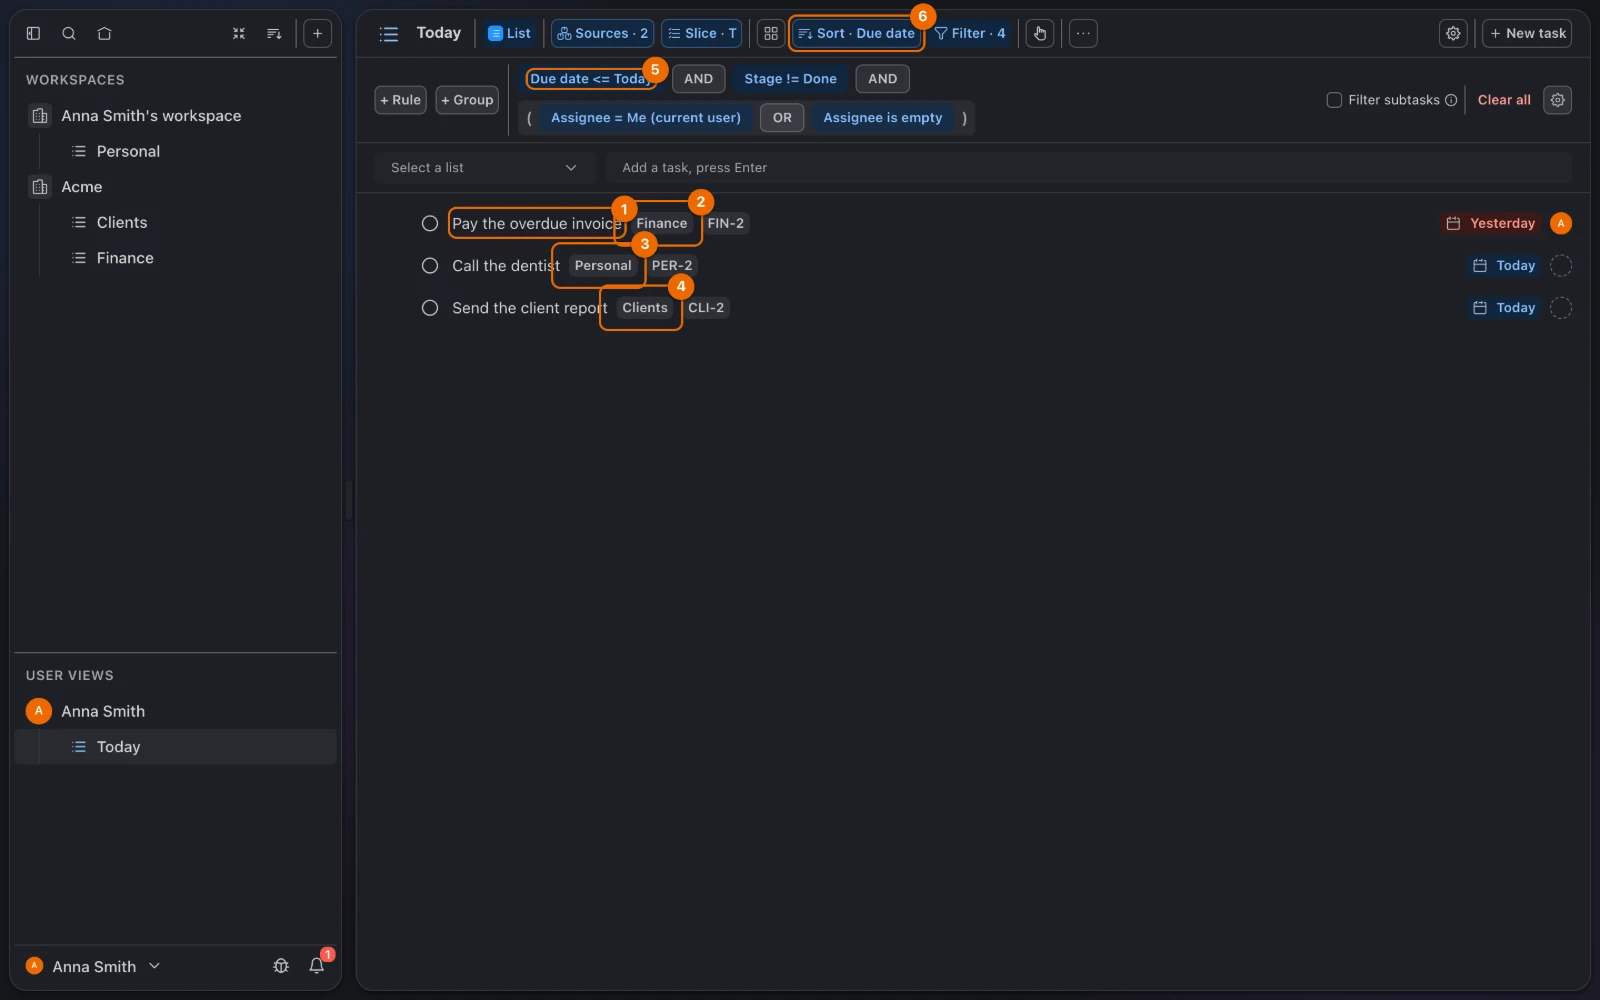This screenshot has height=1000, width=1600.
Task: Mark Send the client report as complete
Action: [430, 308]
